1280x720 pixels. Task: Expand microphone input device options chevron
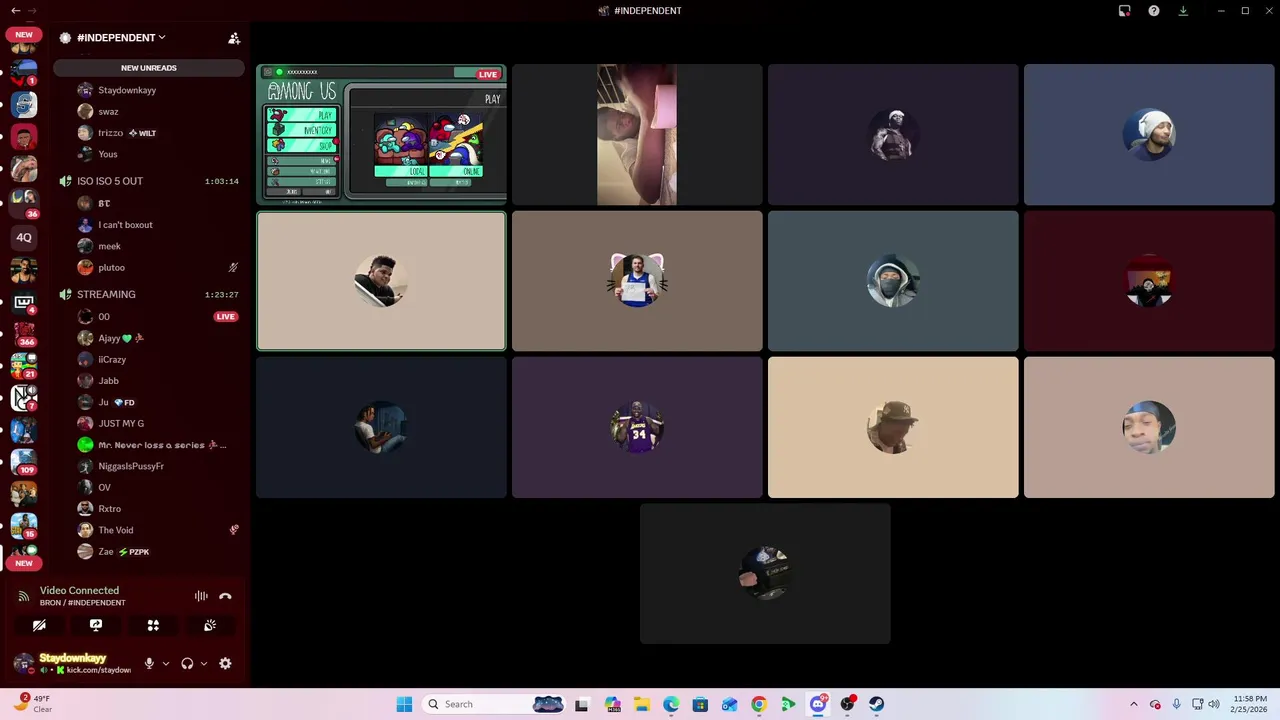166,663
